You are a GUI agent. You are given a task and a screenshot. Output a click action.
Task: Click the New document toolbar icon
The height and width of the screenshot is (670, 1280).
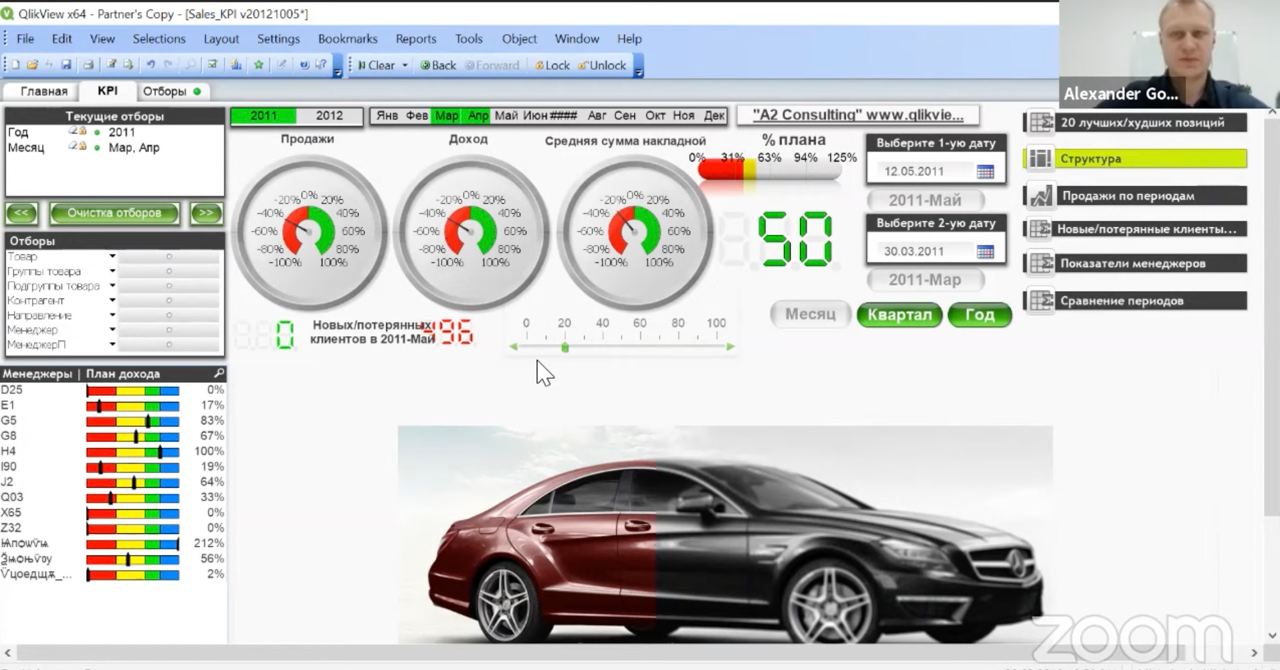pyautogui.click(x=15, y=65)
